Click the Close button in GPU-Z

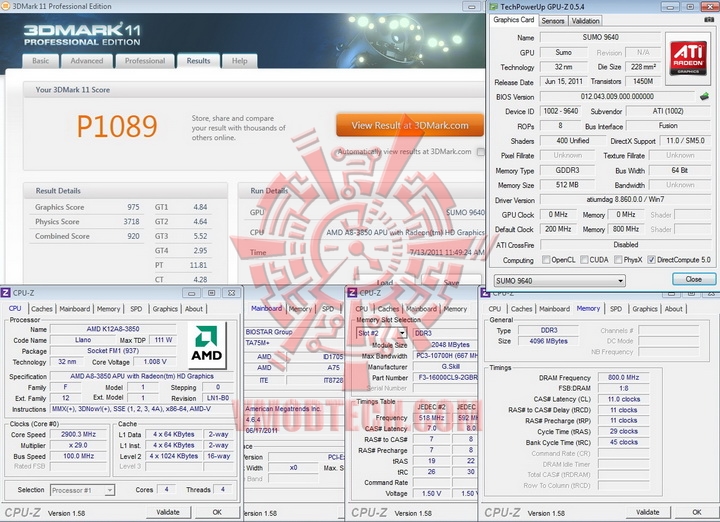[x=693, y=279]
